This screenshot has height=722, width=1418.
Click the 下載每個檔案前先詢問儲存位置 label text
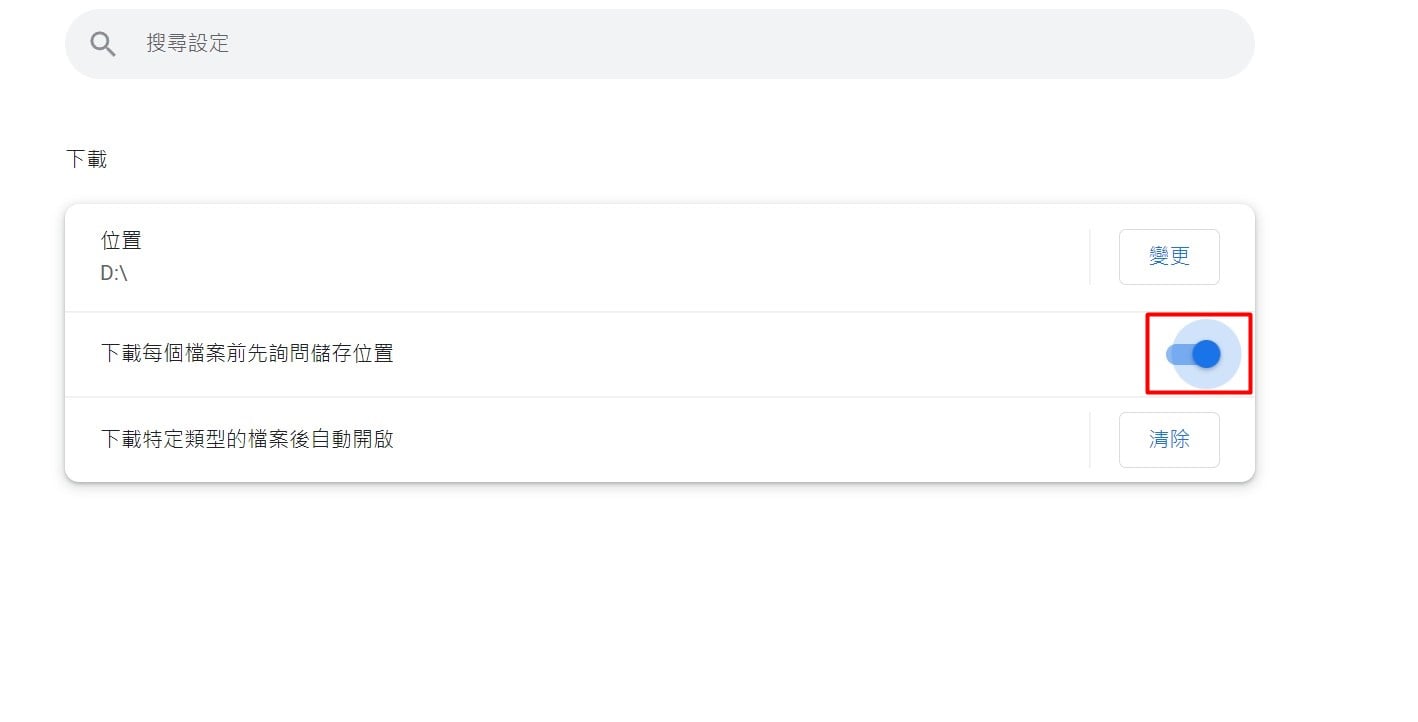(x=247, y=354)
